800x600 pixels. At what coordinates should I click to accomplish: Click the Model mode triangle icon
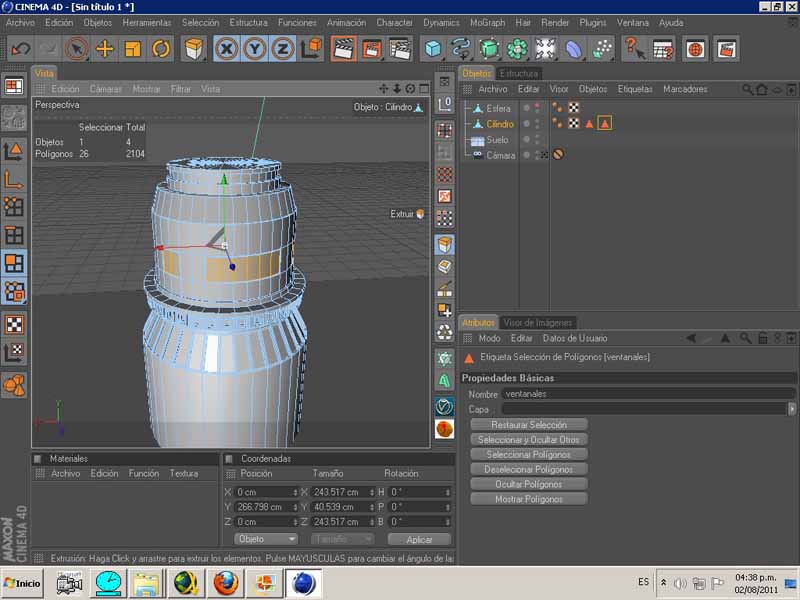pos(14,151)
